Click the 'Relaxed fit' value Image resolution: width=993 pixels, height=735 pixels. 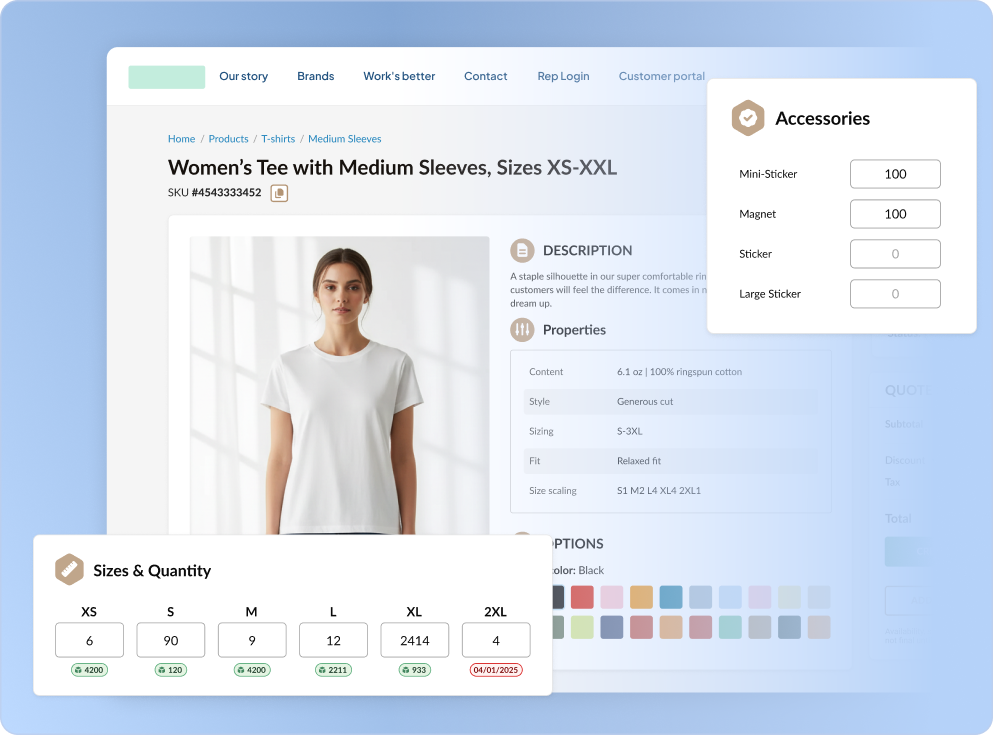pos(638,461)
